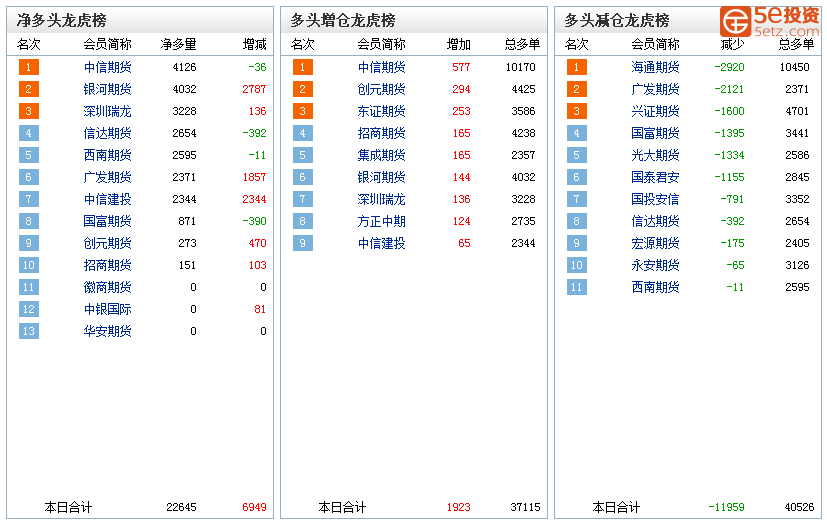827x524 pixels.
Task: Select the total long value 10170
Action: click(x=521, y=67)
